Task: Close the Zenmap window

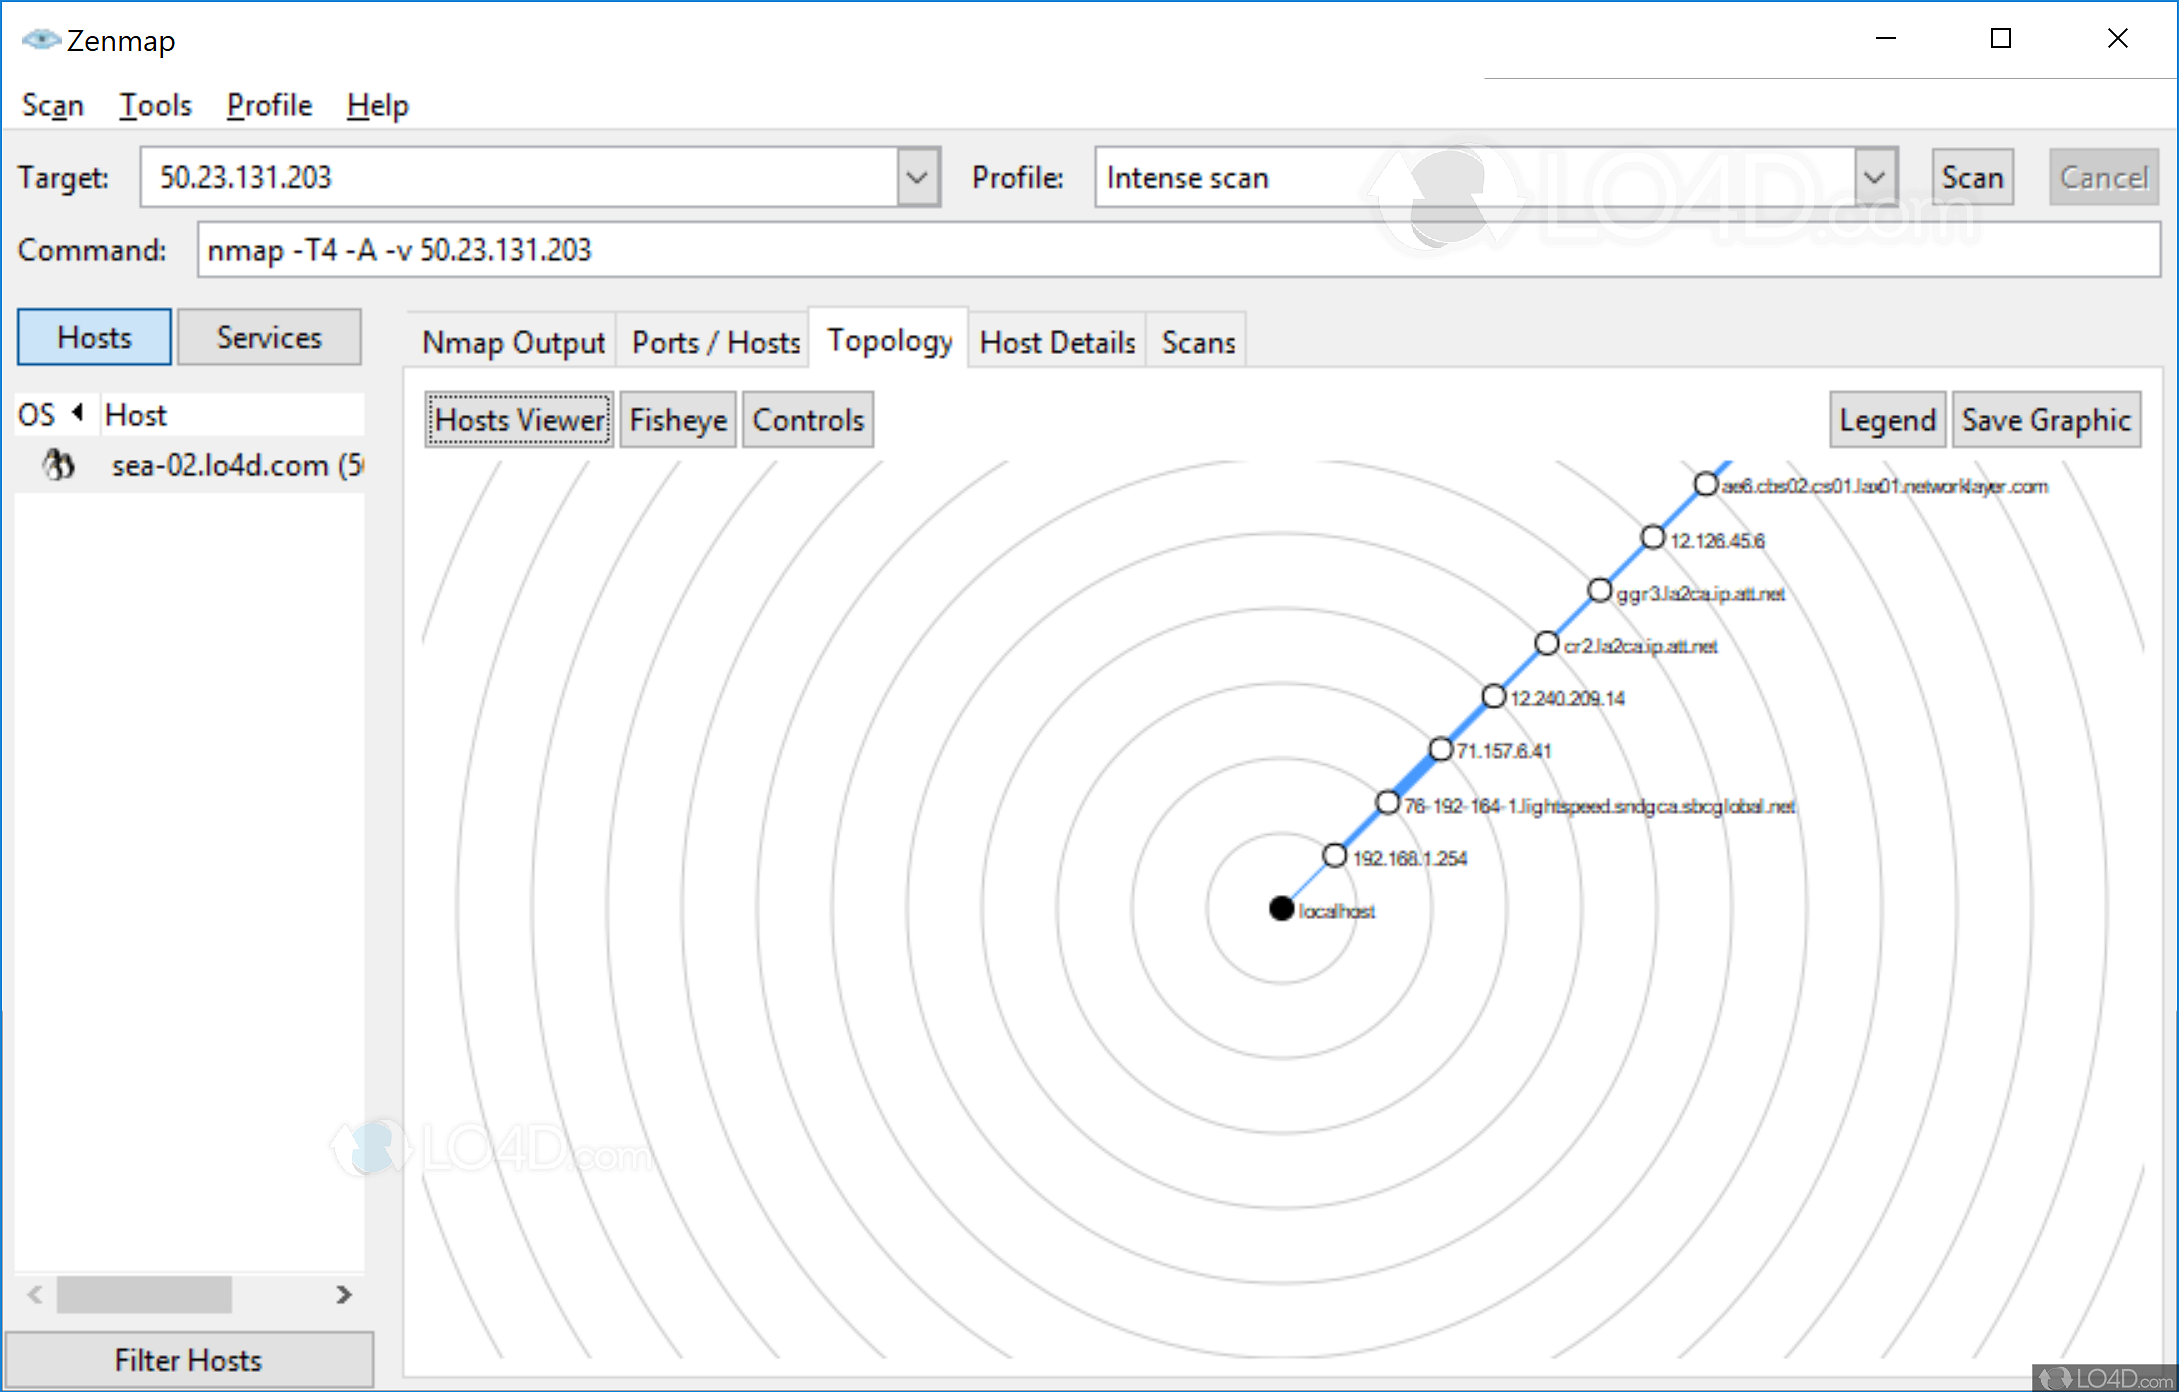Action: 2117,39
